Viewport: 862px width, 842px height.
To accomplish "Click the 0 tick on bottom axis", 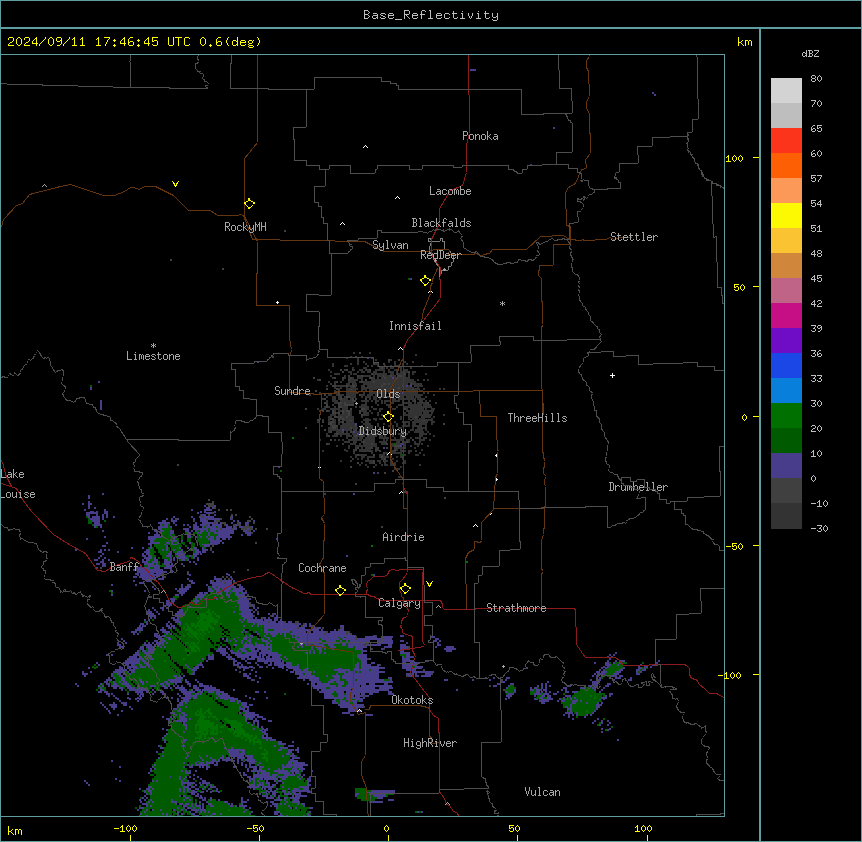I will 386,829.
